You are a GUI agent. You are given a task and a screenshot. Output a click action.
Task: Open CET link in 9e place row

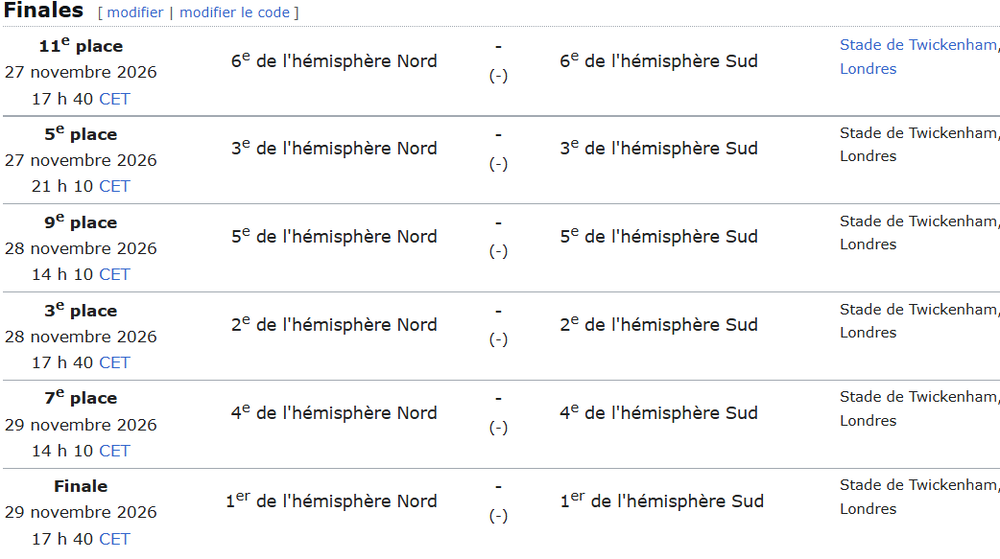tap(115, 274)
